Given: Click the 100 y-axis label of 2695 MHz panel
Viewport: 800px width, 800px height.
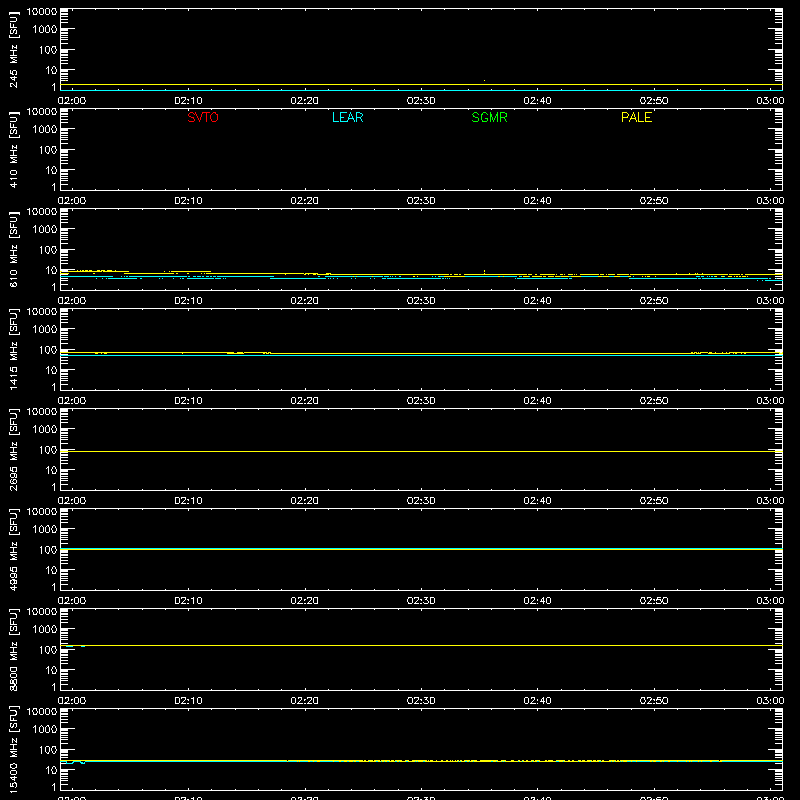Looking at the screenshot, I should (x=48, y=449).
